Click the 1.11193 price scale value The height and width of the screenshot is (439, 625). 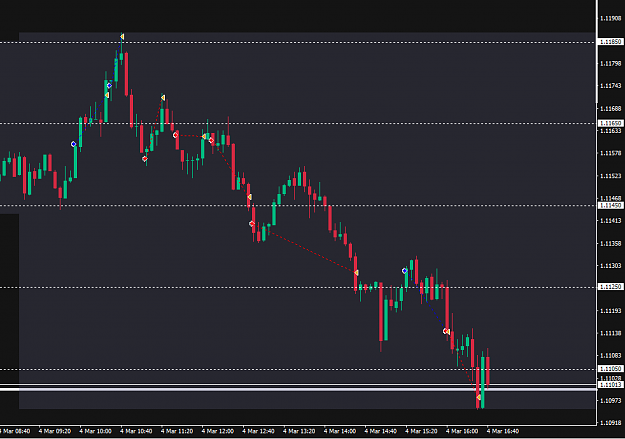pos(611,311)
